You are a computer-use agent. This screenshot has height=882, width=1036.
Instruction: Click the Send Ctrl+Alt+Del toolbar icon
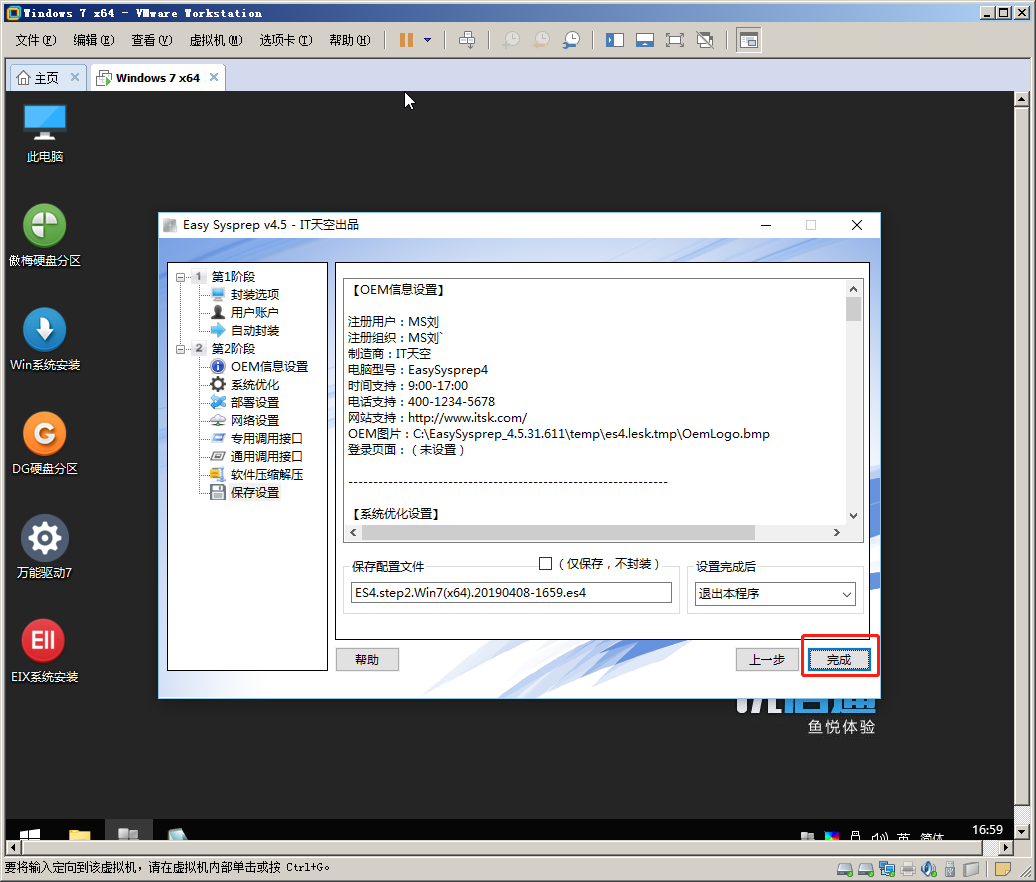pos(467,40)
